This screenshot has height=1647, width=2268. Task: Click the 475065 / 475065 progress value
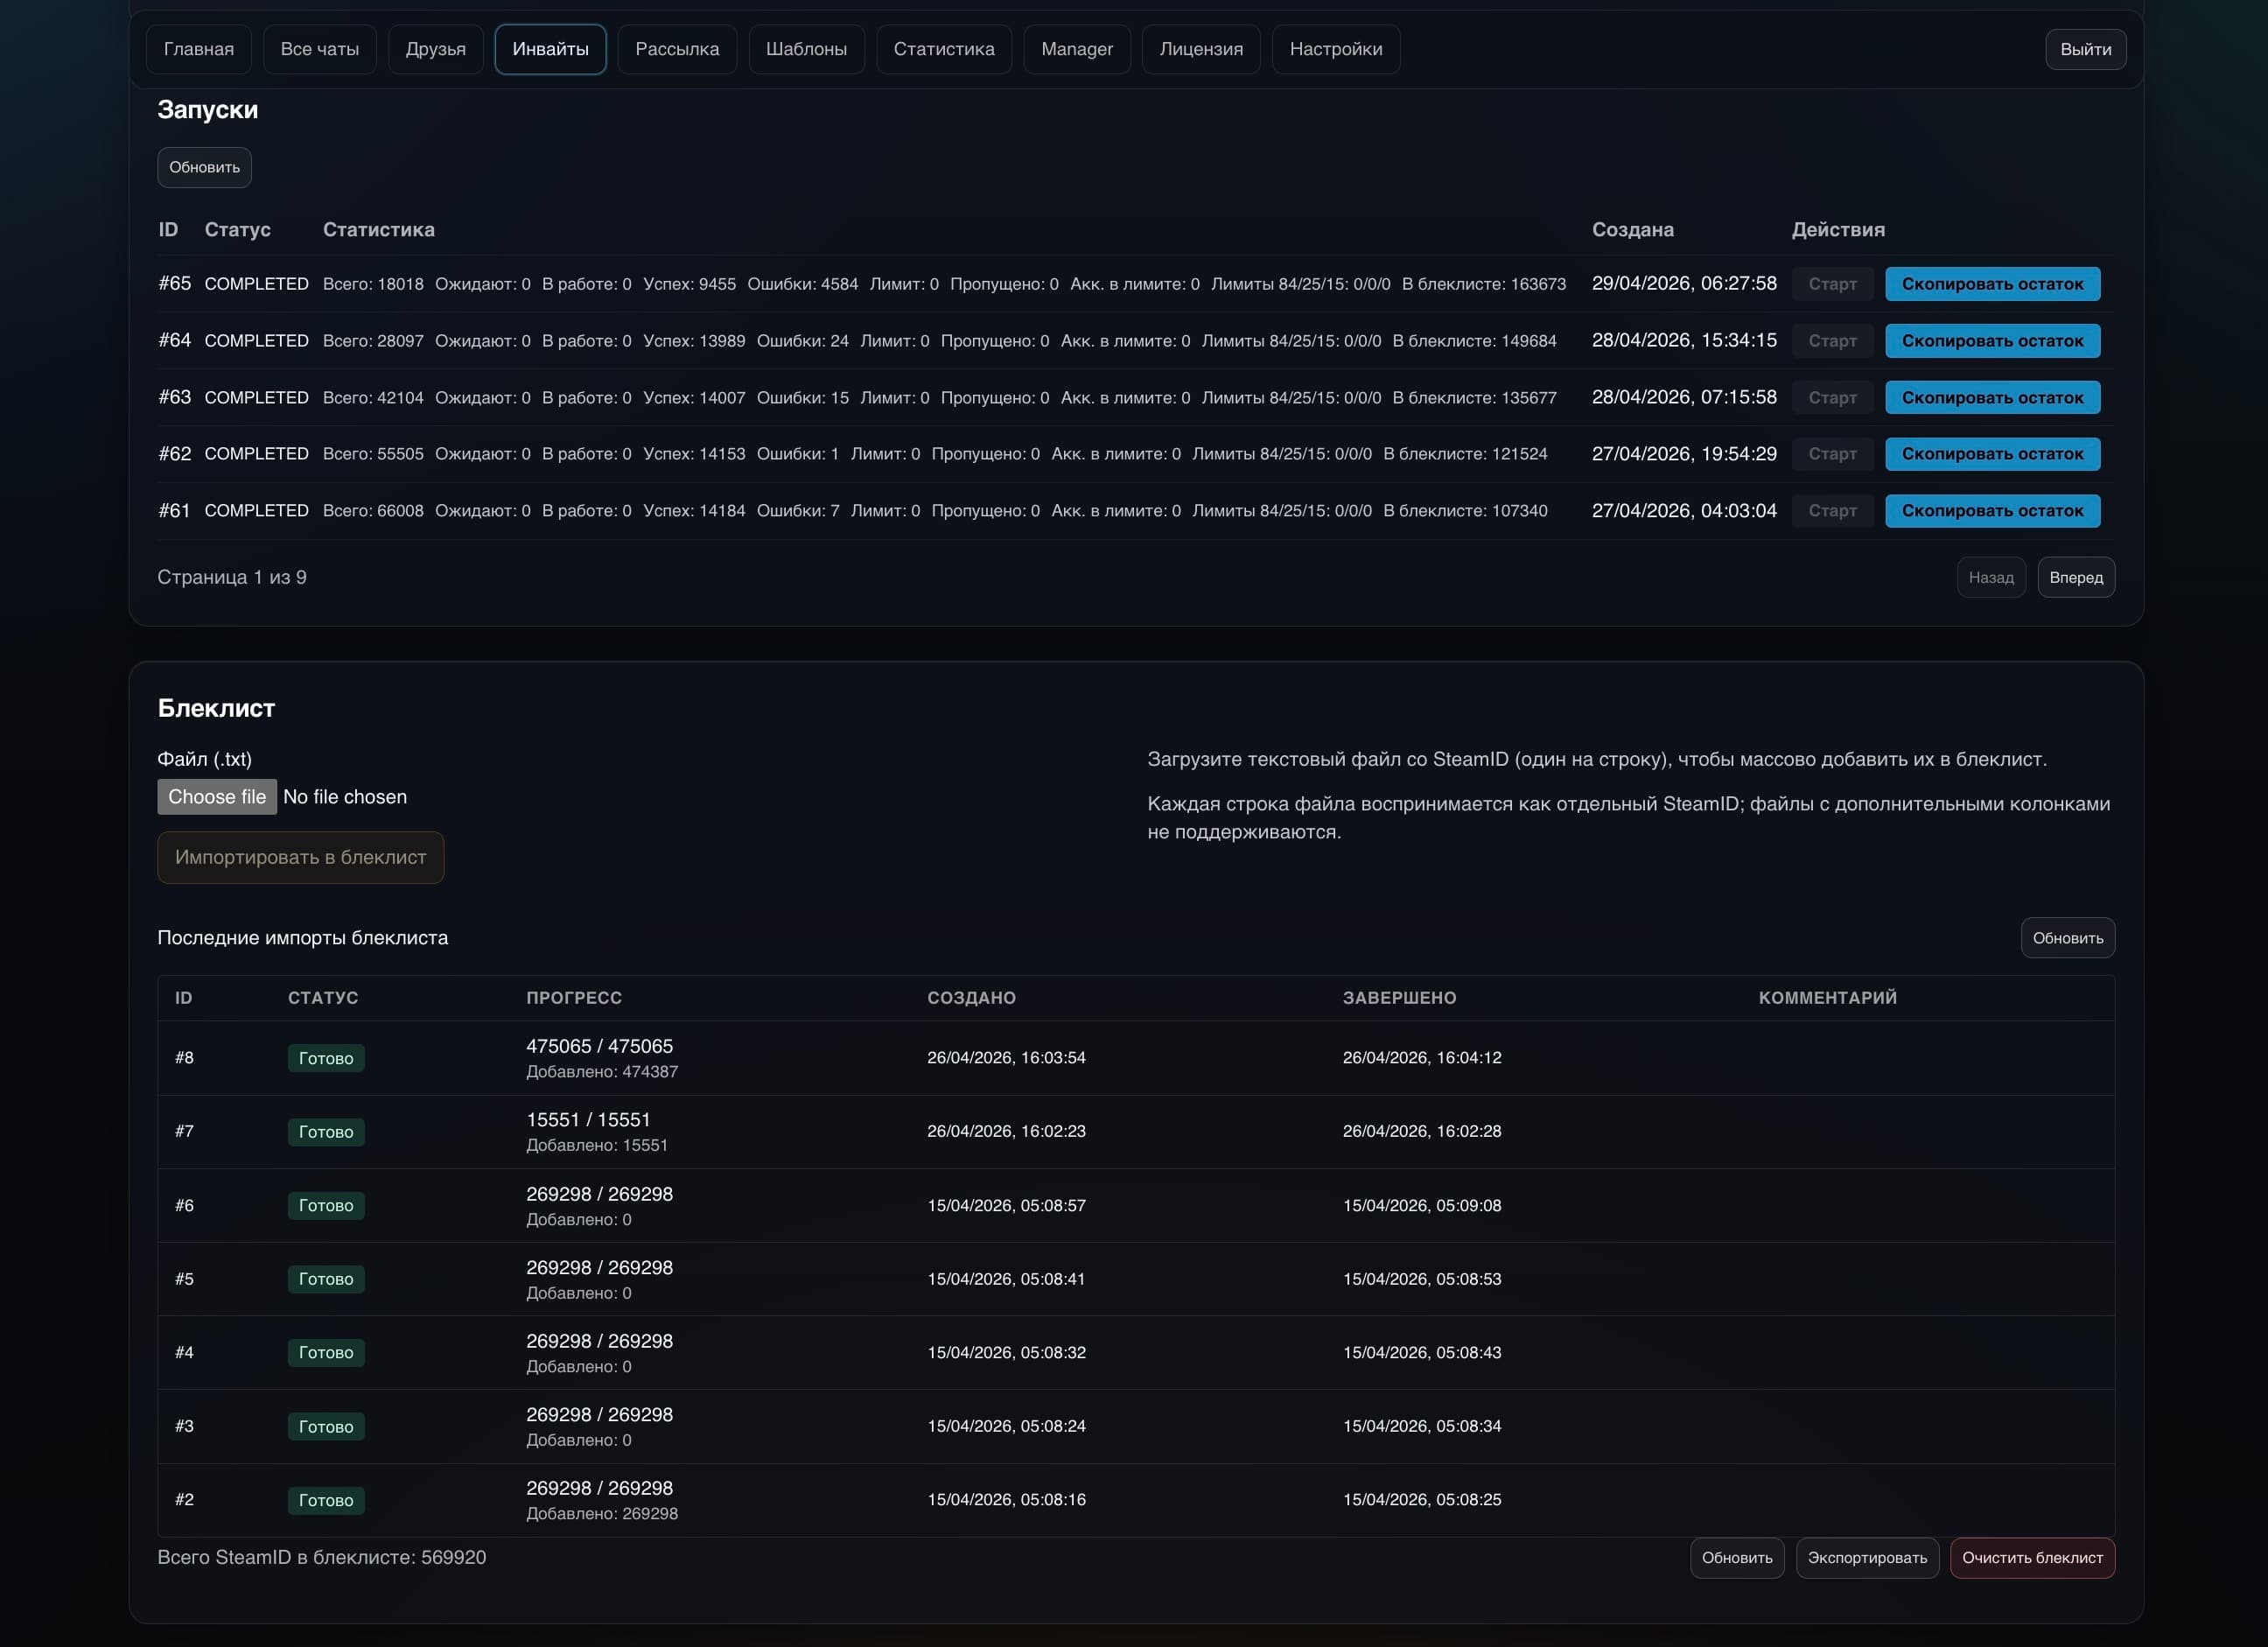point(599,1046)
